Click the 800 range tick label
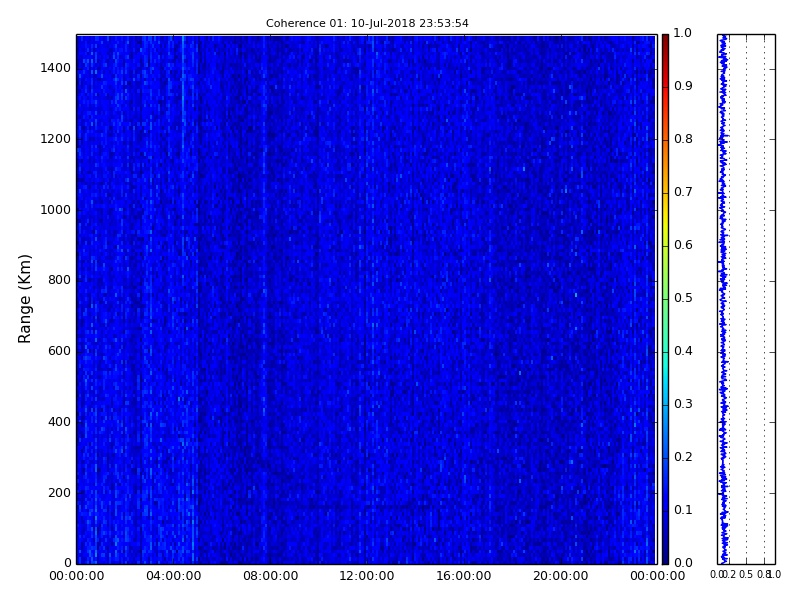800x600 pixels. [59, 280]
